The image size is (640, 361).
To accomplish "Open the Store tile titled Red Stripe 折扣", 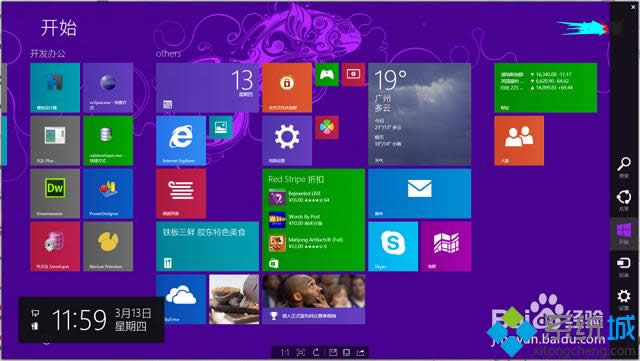I will [313, 220].
